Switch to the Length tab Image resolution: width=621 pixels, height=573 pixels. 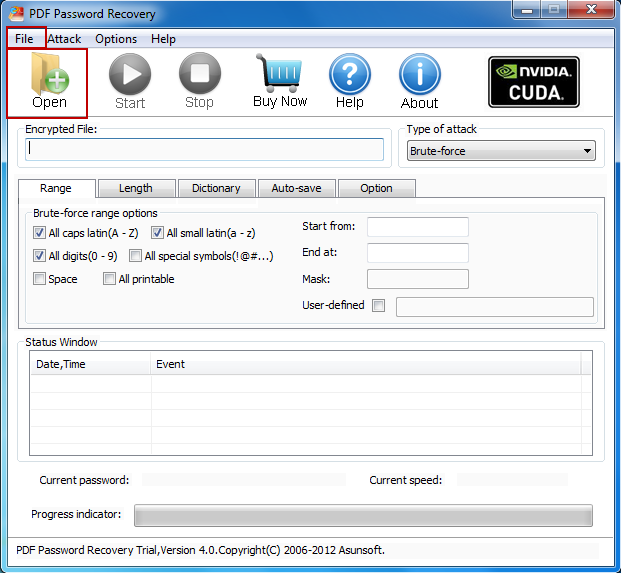pyautogui.click(x=136, y=188)
